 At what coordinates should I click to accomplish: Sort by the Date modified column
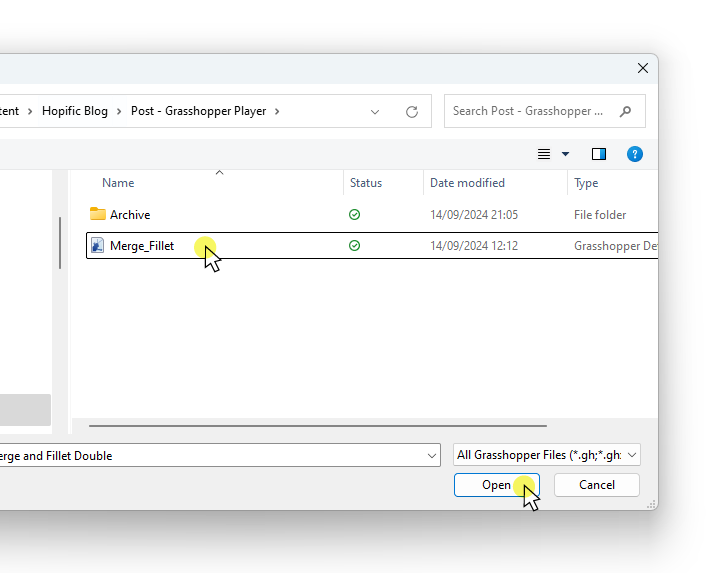[x=467, y=183]
